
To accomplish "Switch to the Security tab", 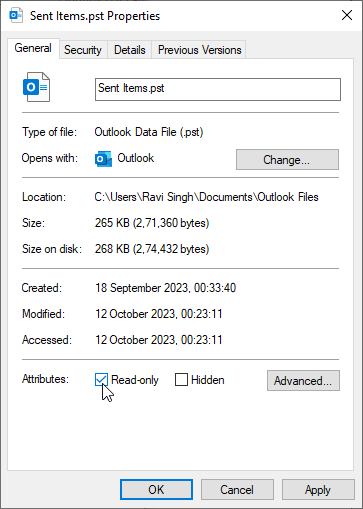I will tap(83, 50).
